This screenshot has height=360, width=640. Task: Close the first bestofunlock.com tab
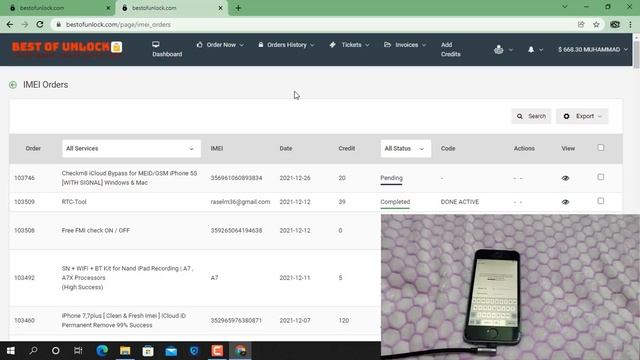pos(108,8)
